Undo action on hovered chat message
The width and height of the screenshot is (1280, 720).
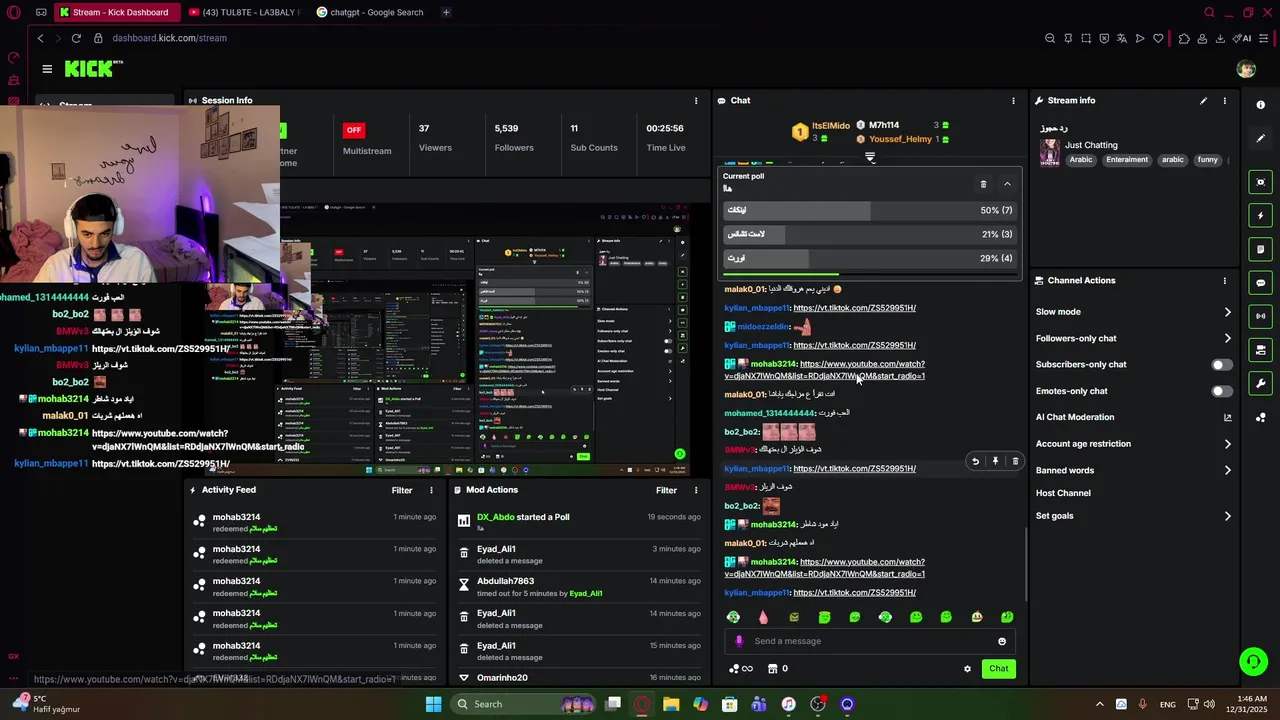point(975,461)
